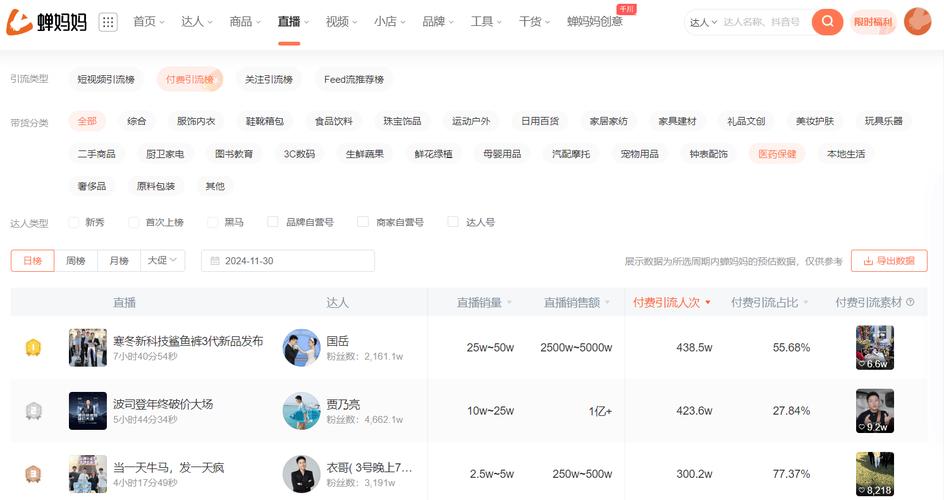Select the 月榜 period option
Viewport: 944px width, 500px height.
(x=119, y=261)
